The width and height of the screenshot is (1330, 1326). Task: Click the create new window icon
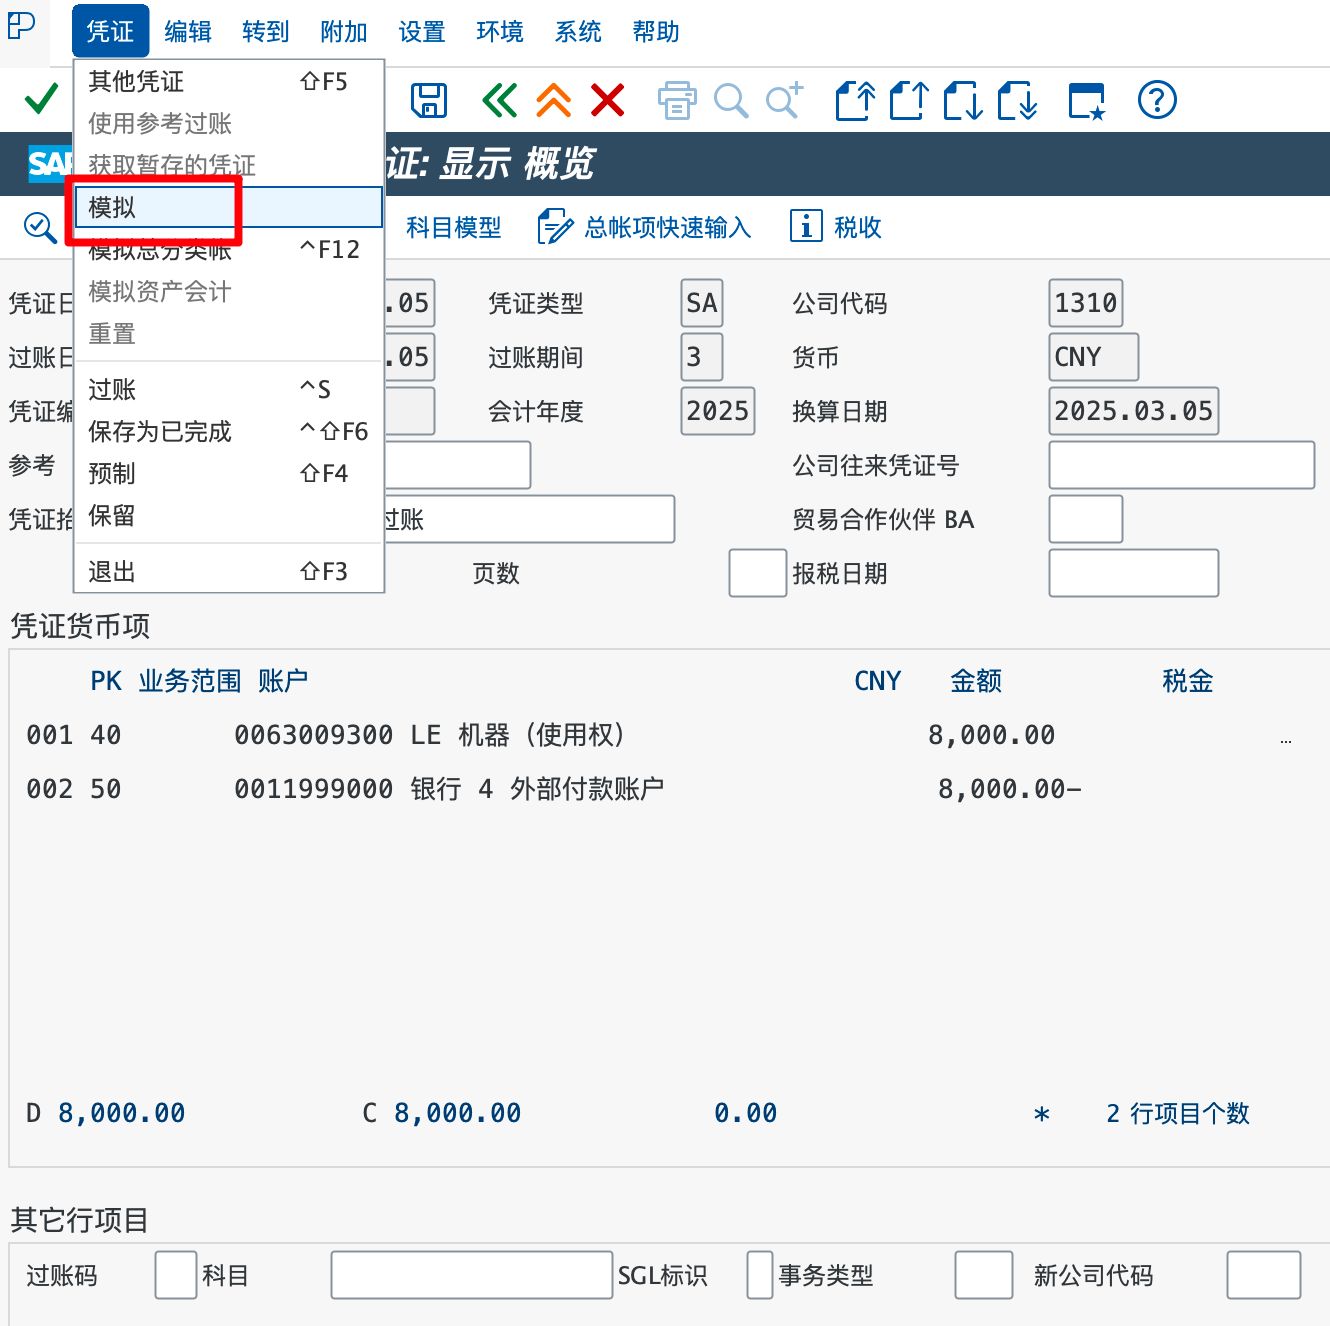pos(1087,100)
